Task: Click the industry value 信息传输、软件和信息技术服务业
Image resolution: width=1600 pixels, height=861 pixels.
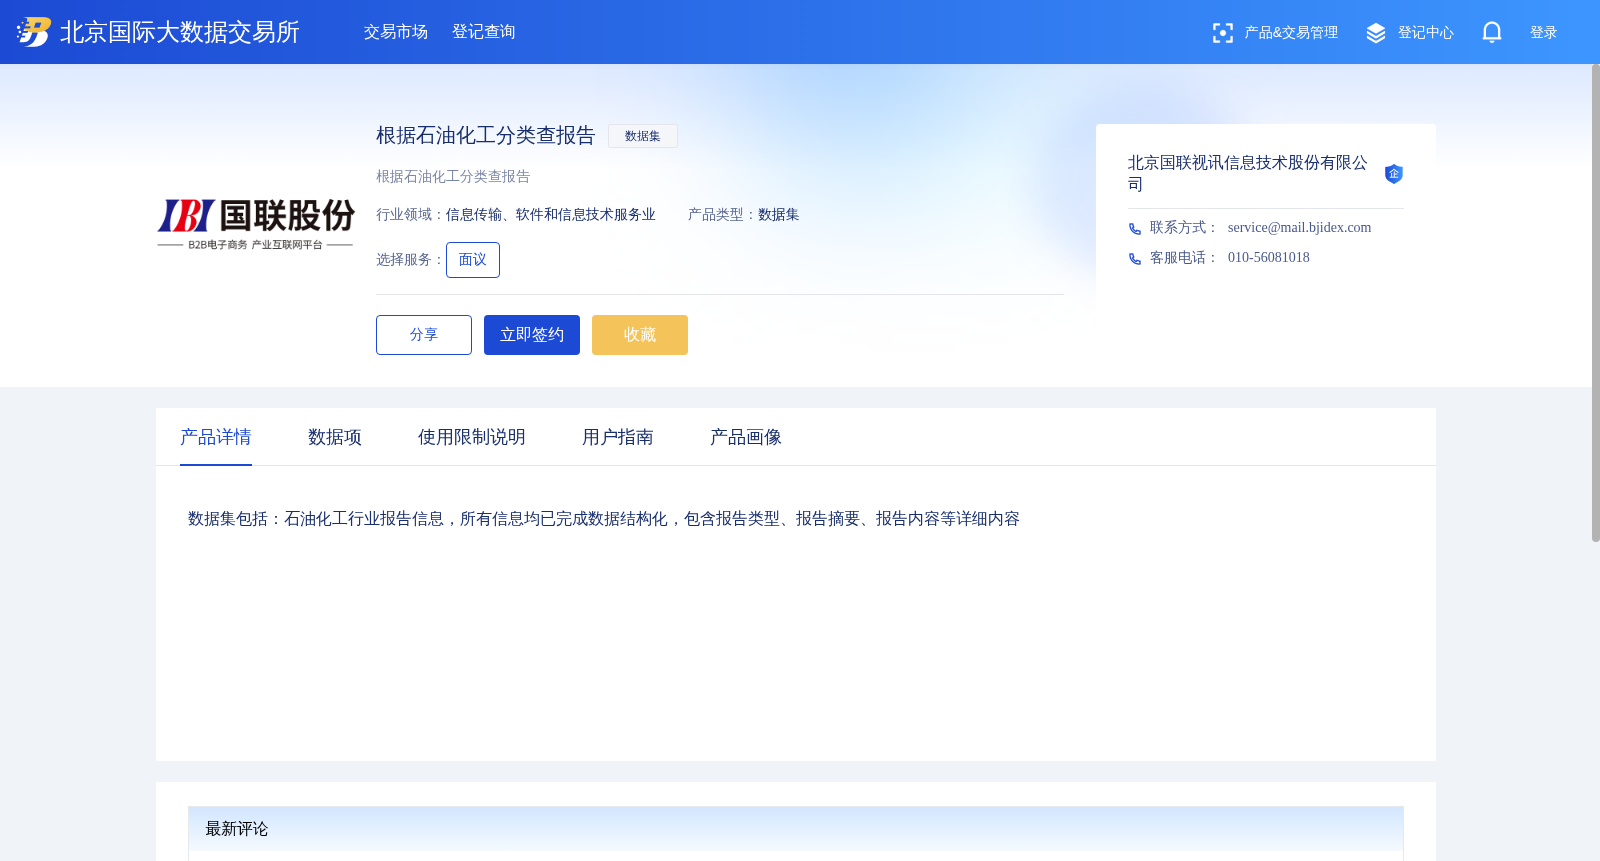Action: (x=551, y=215)
